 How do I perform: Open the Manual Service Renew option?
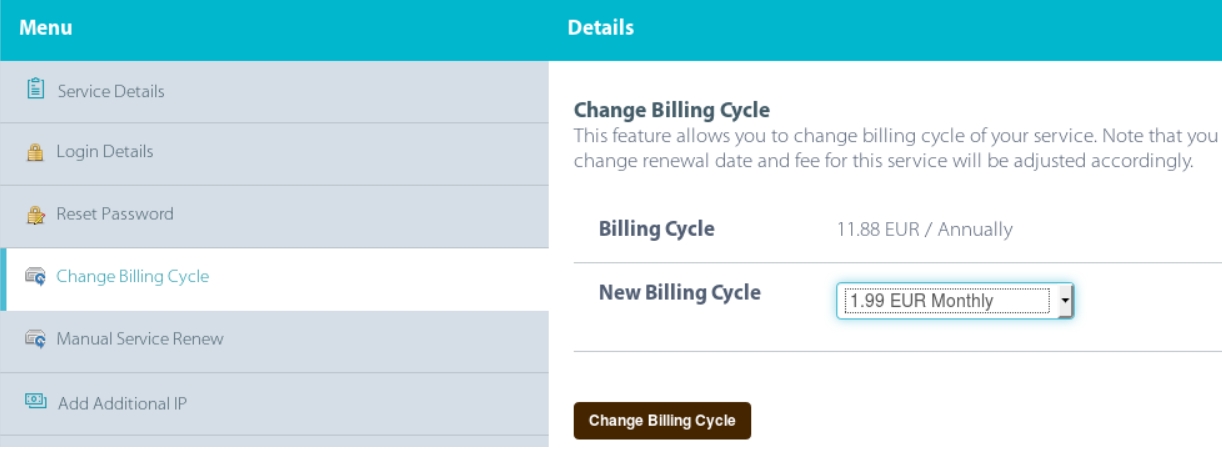point(140,339)
